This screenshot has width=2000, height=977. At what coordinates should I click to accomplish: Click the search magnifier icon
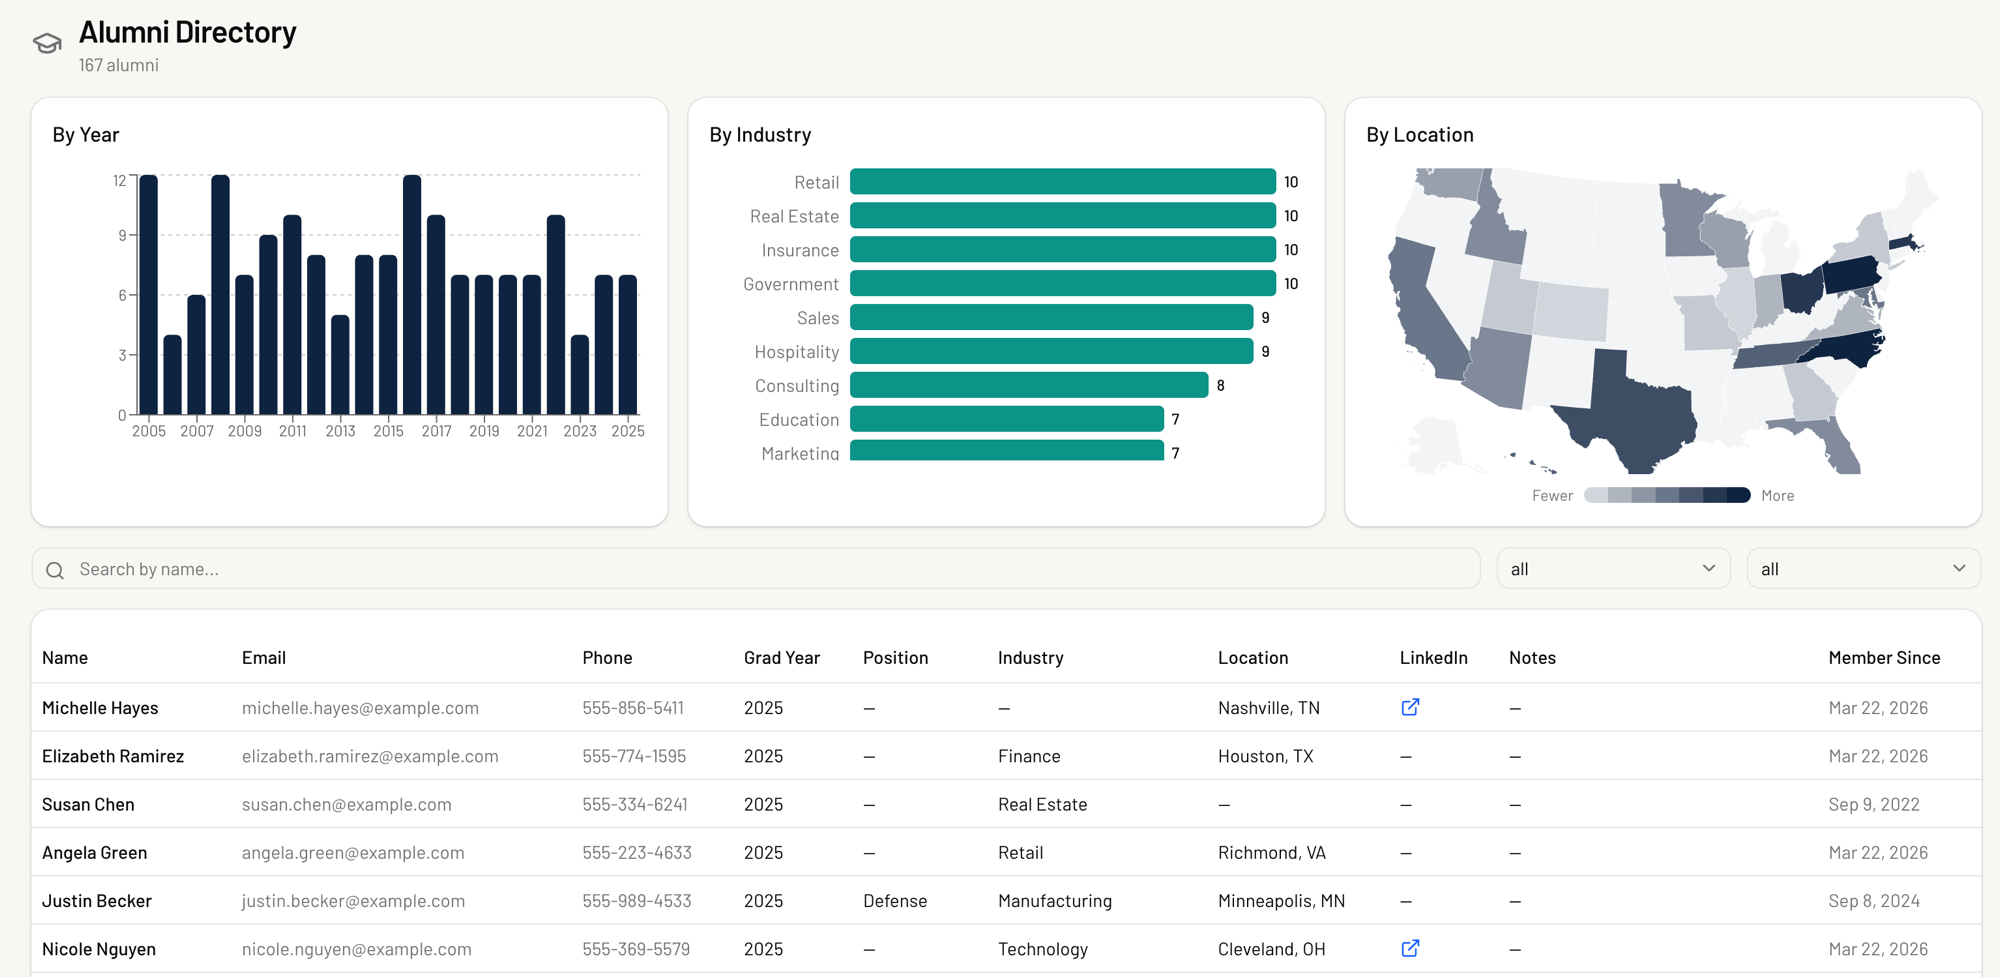point(55,570)
